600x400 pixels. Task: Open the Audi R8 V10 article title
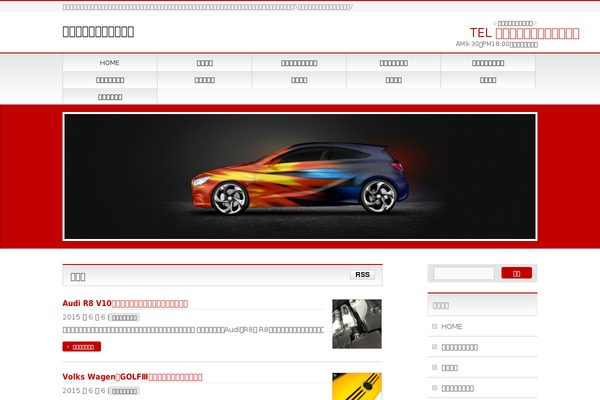pyautogui.click(x=125, y=304)
